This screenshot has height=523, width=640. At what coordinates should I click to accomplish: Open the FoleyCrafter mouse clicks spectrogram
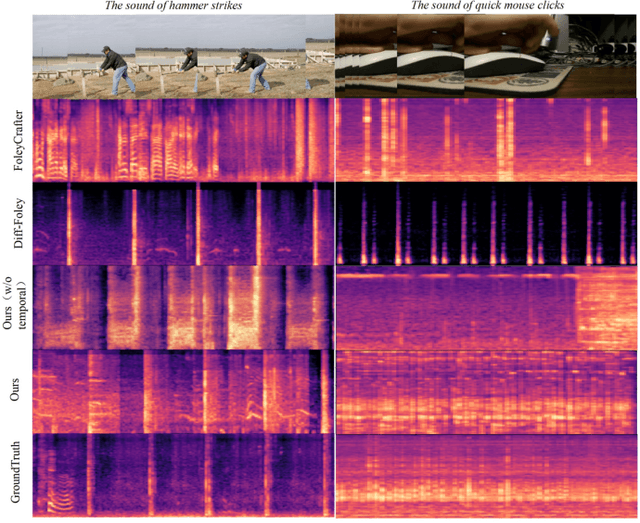[485, 139]
